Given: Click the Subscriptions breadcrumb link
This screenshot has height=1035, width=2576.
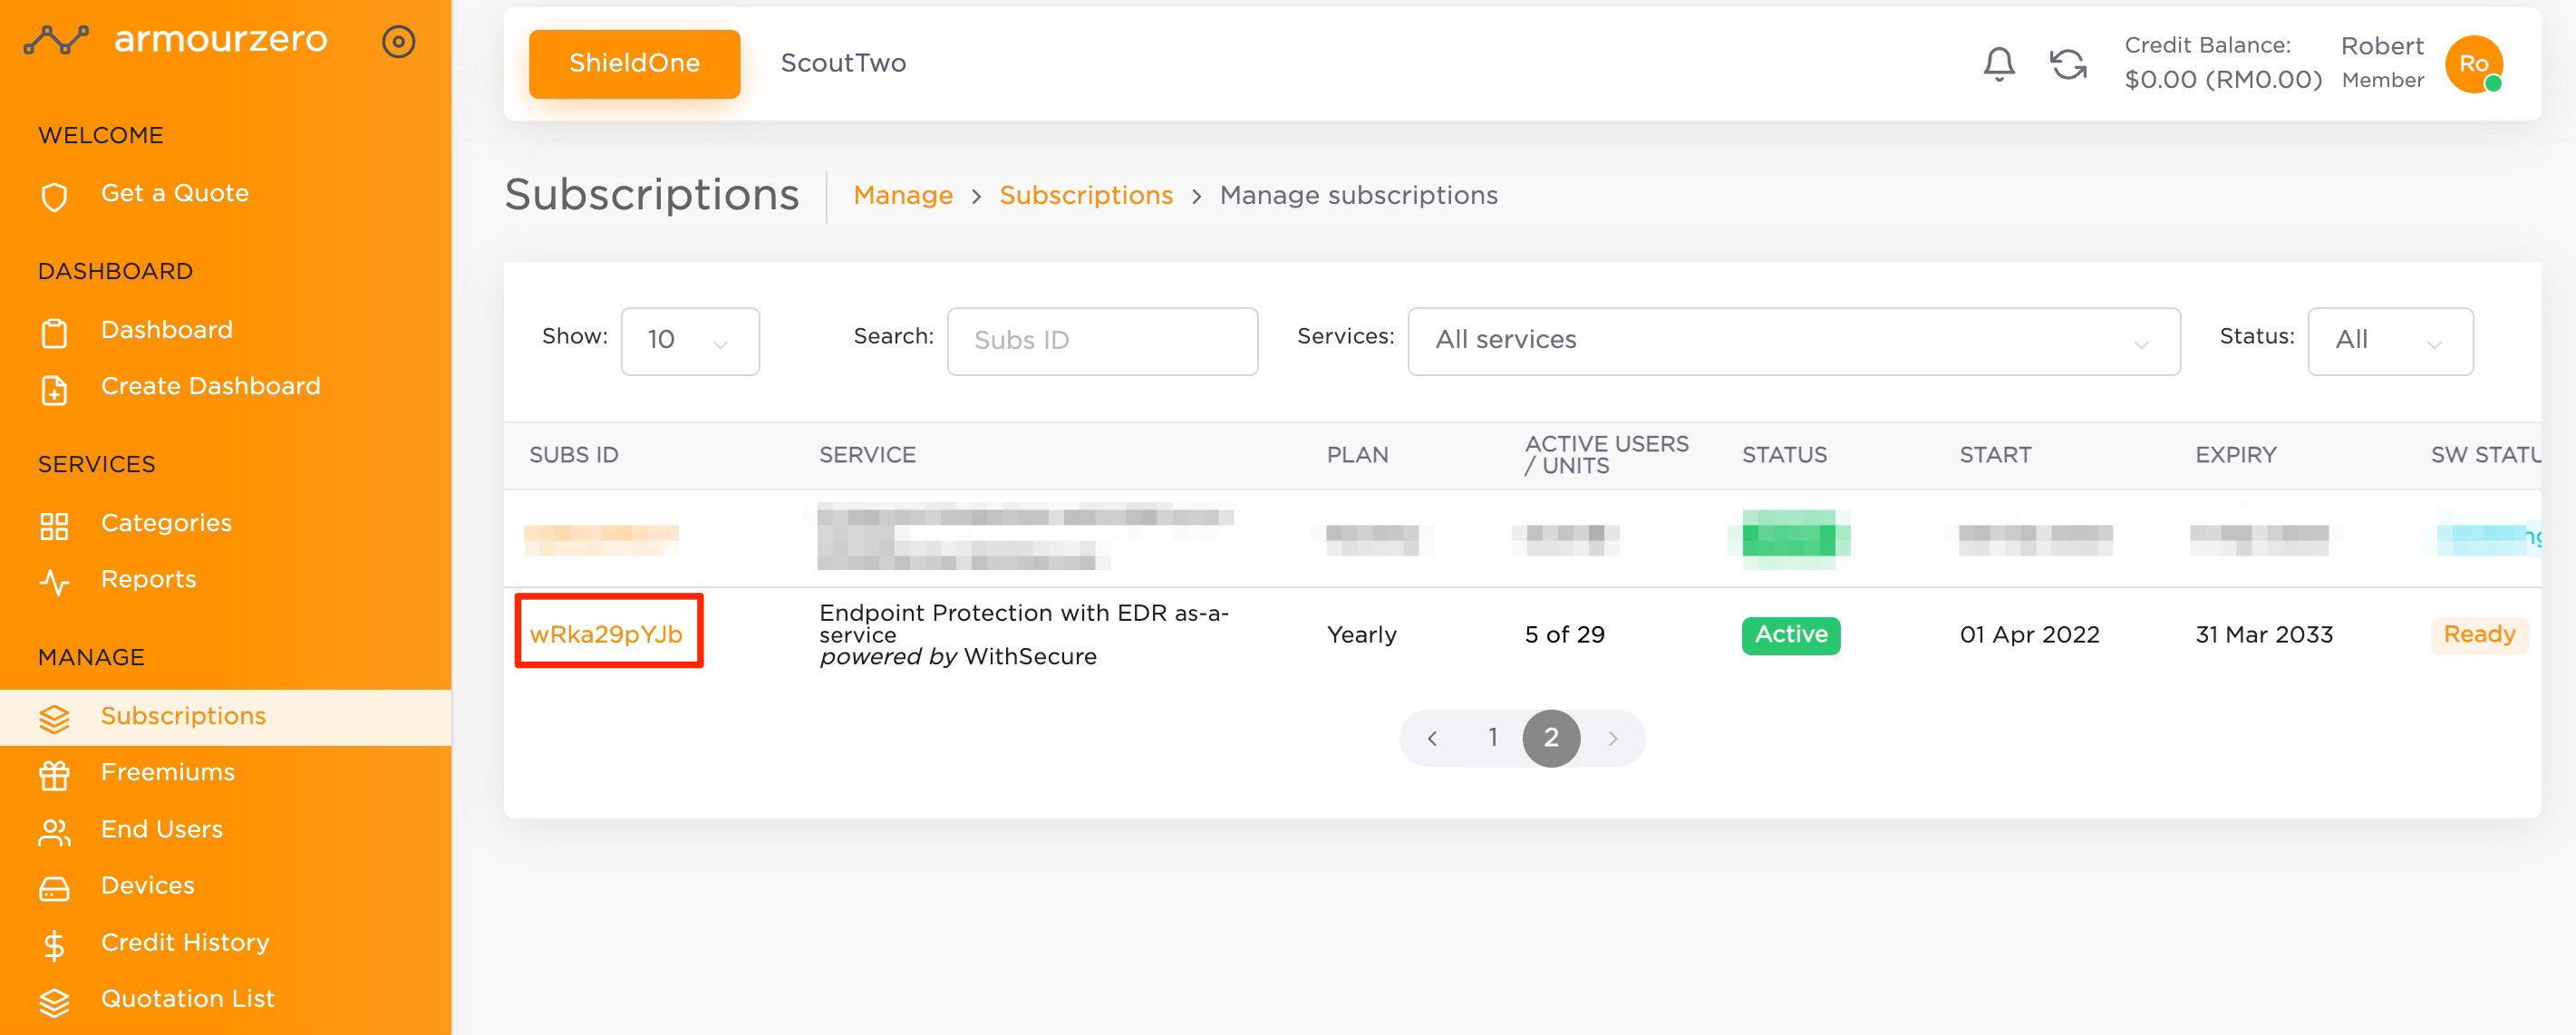Looking at the screenshot, I should click(1086, 195).
